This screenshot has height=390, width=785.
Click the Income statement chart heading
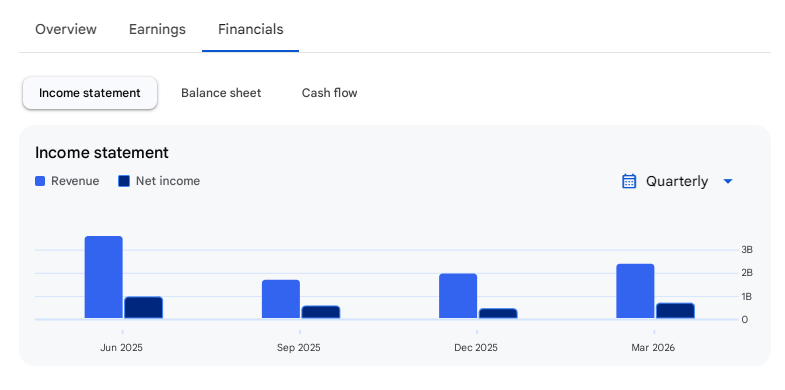coord(102,153)
